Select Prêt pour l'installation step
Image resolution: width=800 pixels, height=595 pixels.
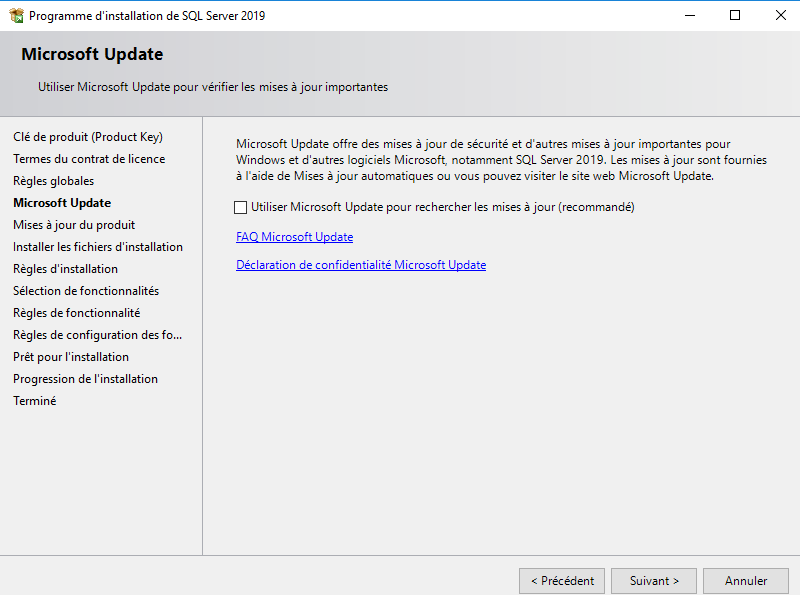[71, 357]
